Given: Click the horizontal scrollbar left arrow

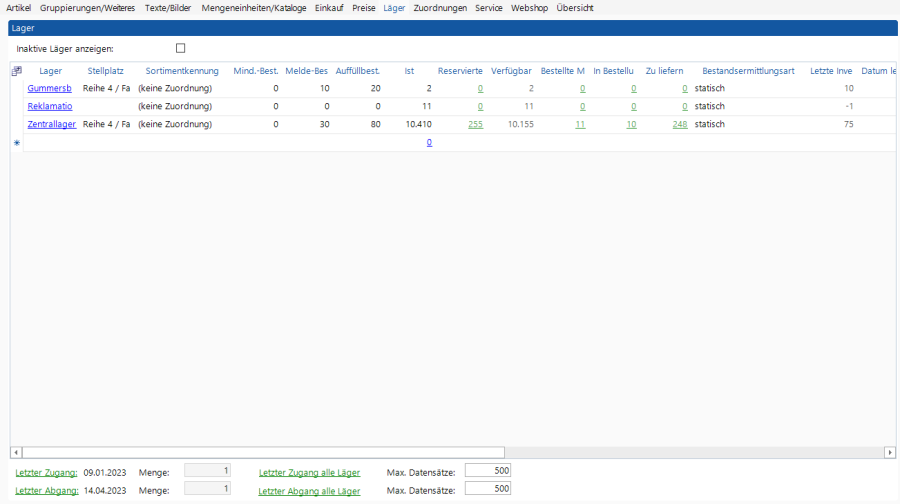Looking at the screenshot, I should pos(15,452).
